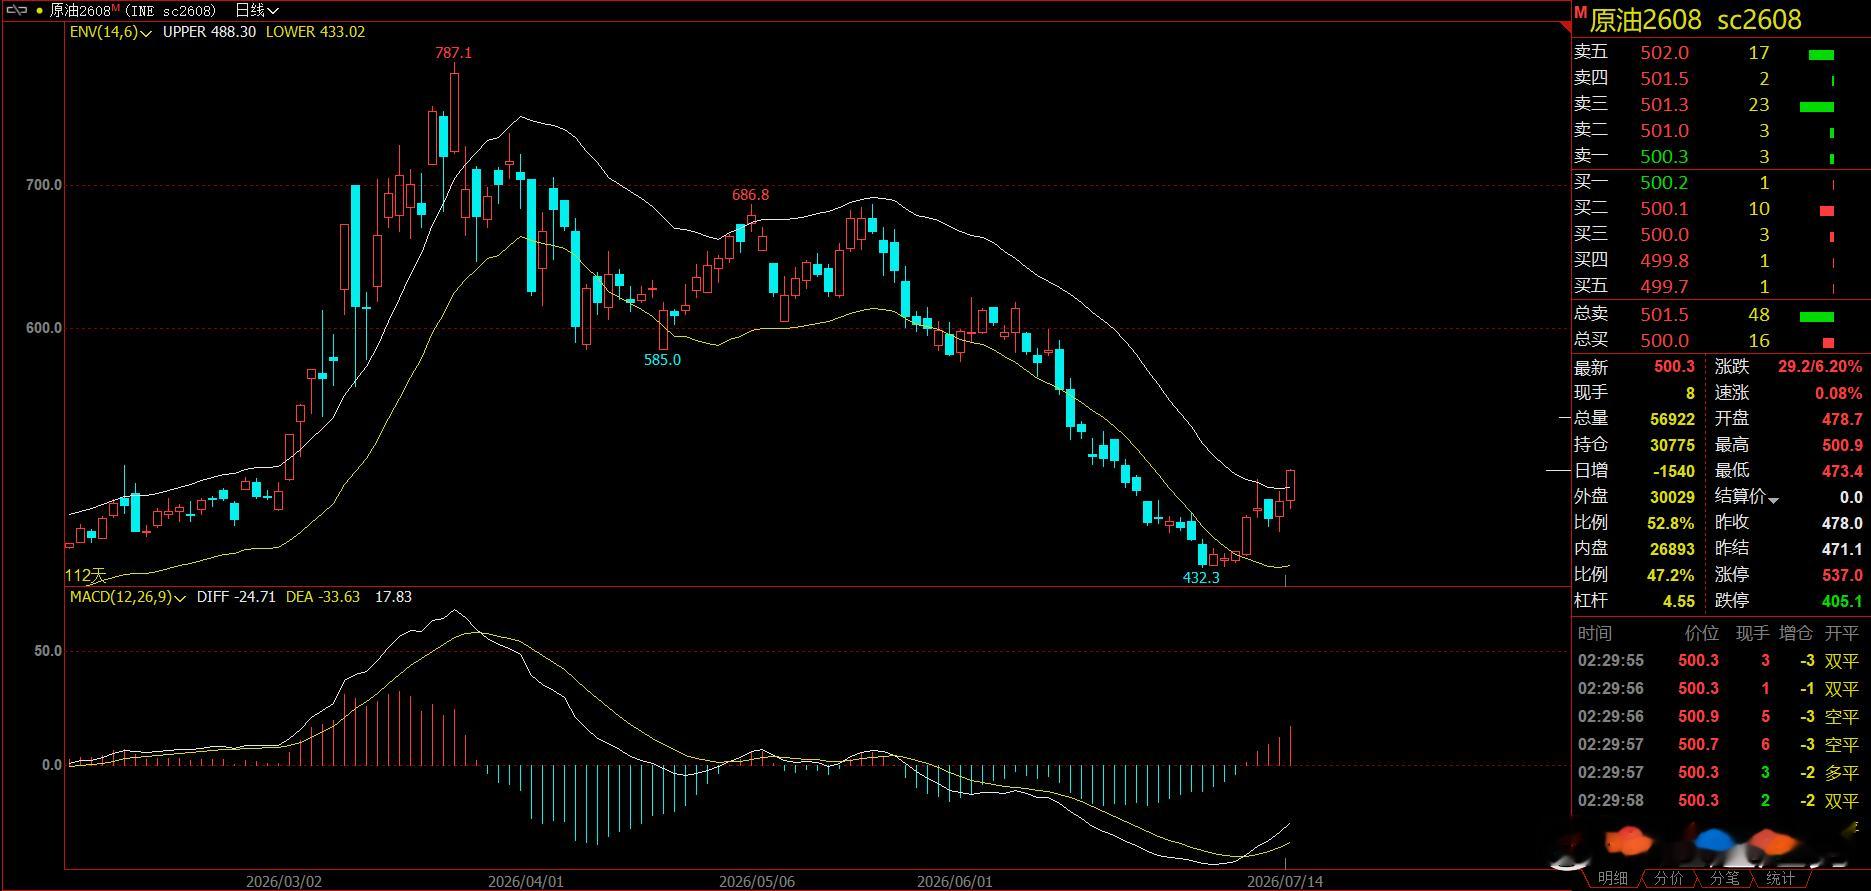Select the 买五 price 499.7
This screenshot has width=1871, height=891.
[x=1665, y=287]
